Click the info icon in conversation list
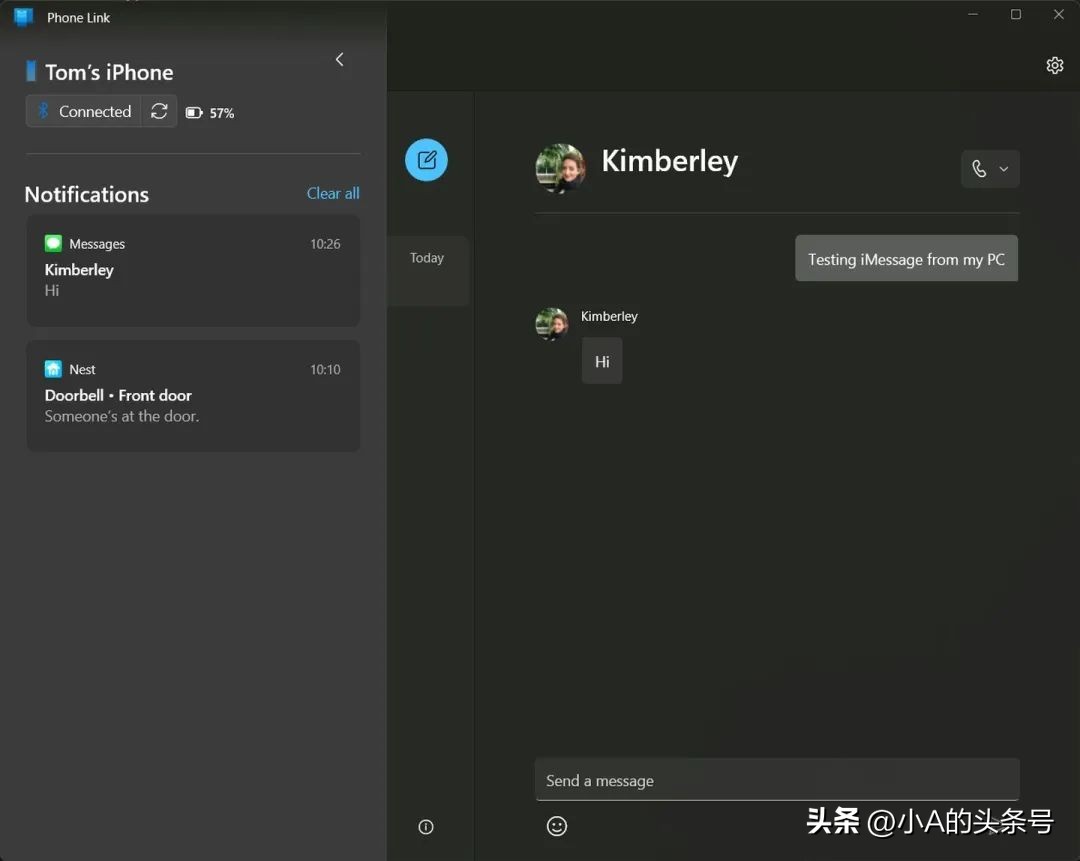The height and width of the screenshot is (861, 1080). 426,827
